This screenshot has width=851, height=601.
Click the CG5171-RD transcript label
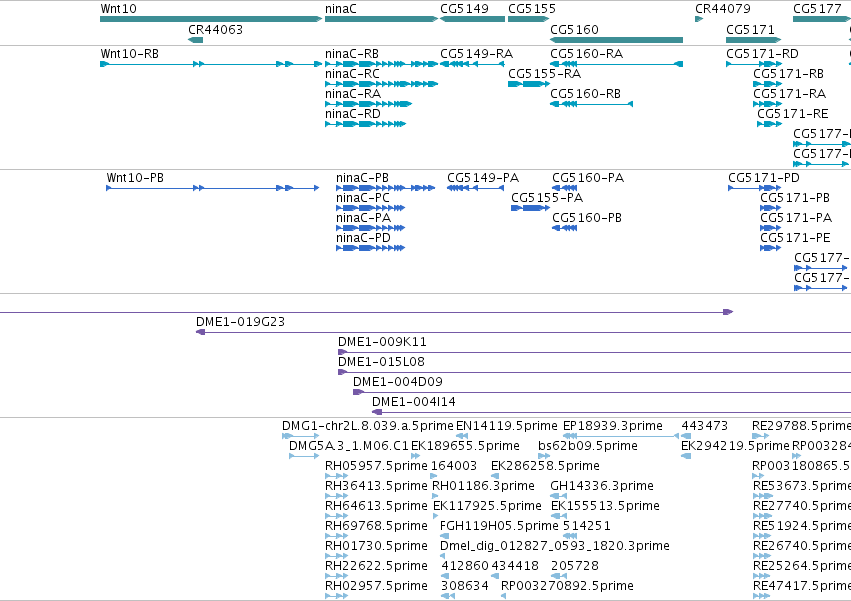pyautogui.click(x=763, y=54)
